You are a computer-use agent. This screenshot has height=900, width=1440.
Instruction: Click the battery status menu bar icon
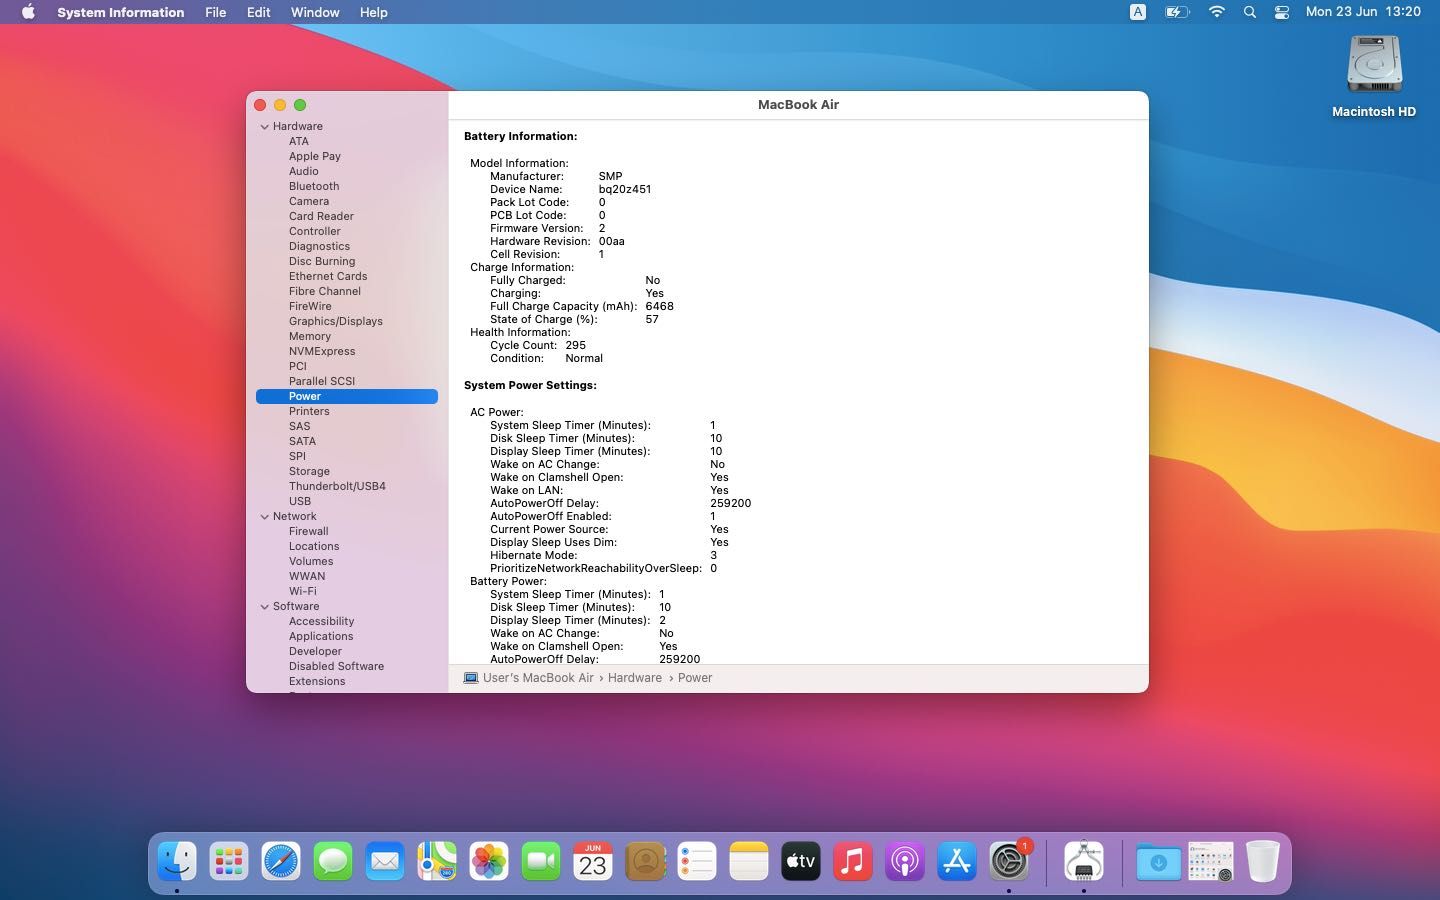pos(1177,12)
